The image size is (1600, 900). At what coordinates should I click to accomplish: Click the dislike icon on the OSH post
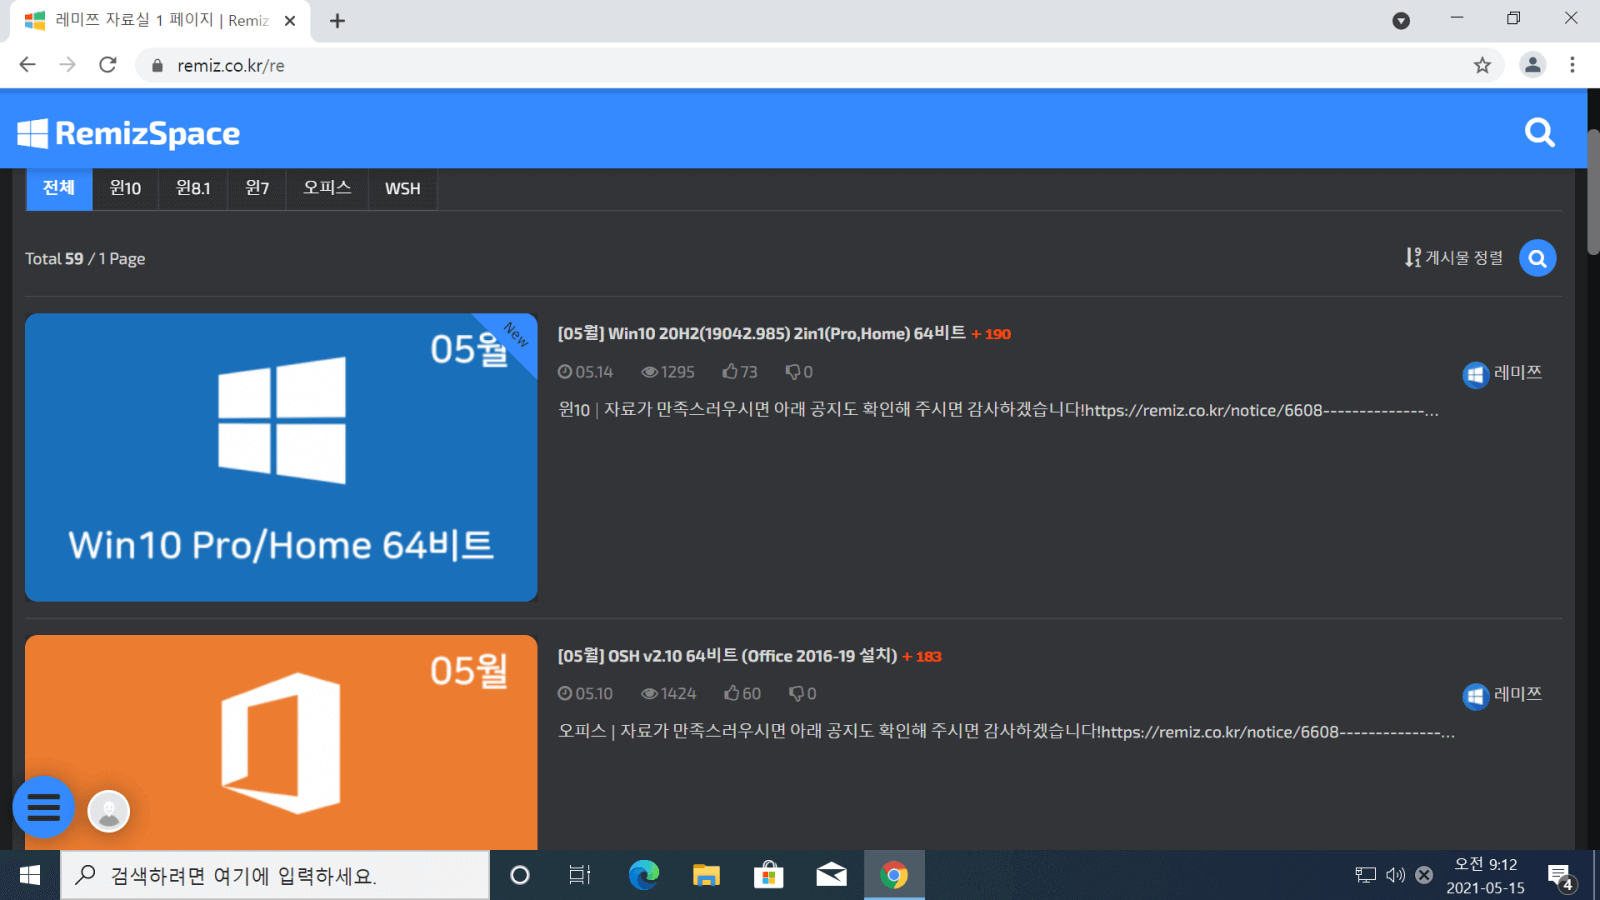tap(797, 693)
